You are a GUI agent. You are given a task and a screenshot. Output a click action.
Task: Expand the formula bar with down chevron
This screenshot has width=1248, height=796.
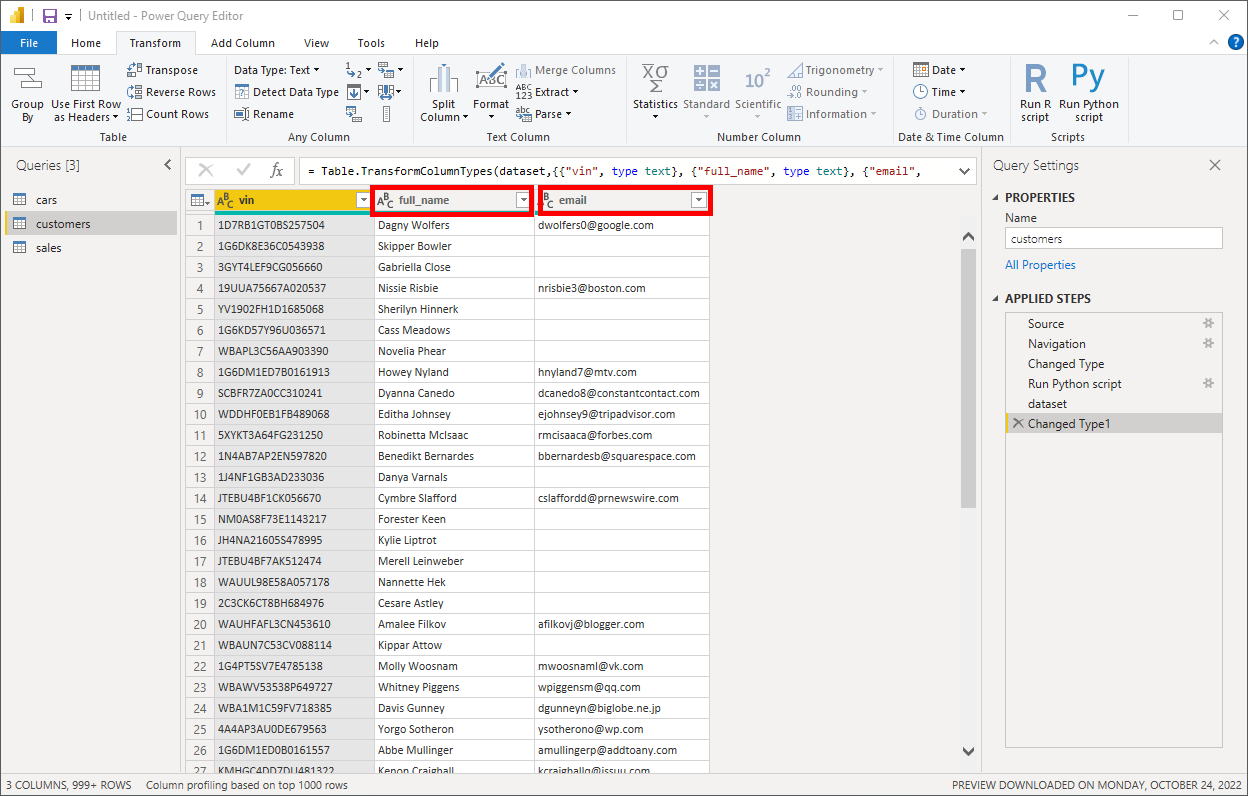(964, 171)
